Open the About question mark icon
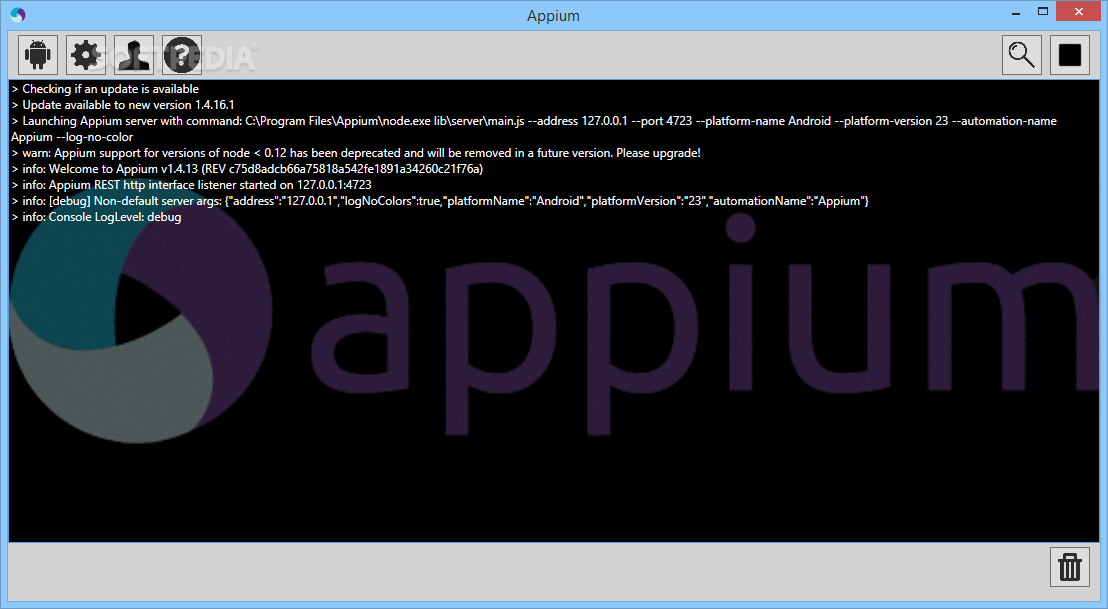 pyautogui.click(x=182, y=55)
